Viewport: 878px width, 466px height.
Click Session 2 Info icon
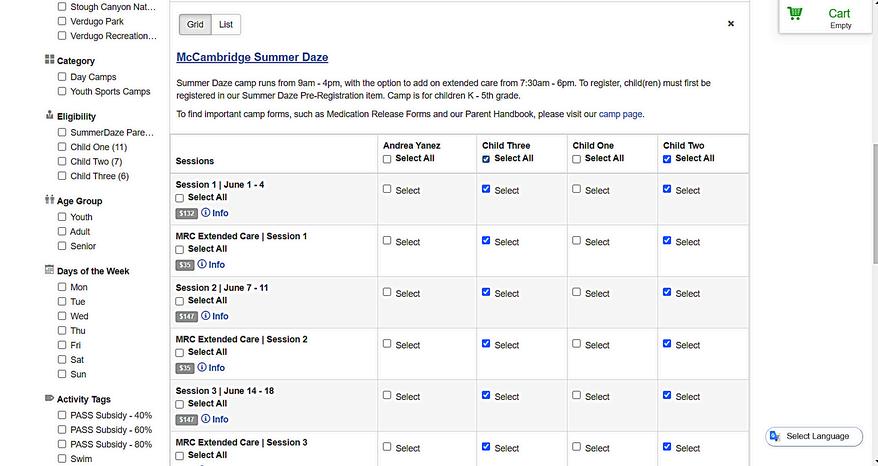(206, 316)
